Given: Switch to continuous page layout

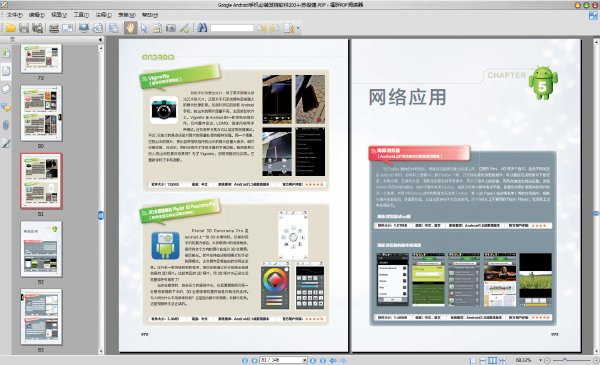Looking at the screenshot, I should [x=483, y=360].
